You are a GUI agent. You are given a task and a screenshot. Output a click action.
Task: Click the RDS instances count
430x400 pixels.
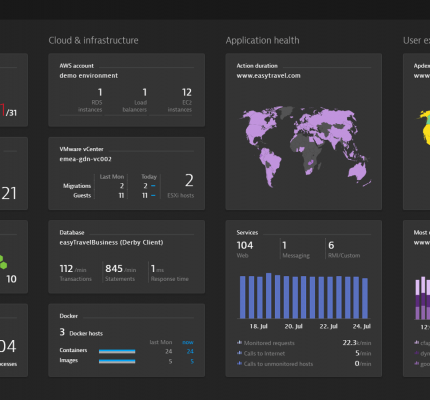click(100, 92)
